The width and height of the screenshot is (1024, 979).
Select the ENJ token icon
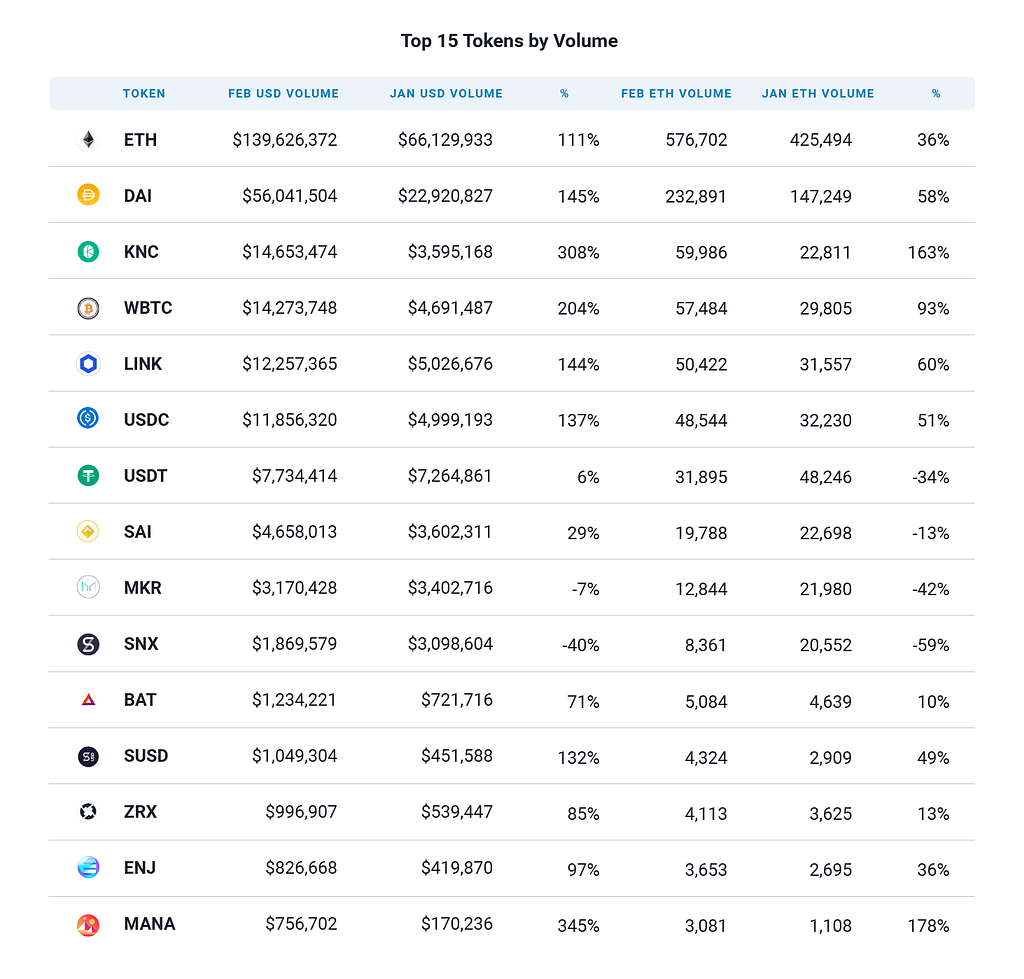tap(88, 867)
